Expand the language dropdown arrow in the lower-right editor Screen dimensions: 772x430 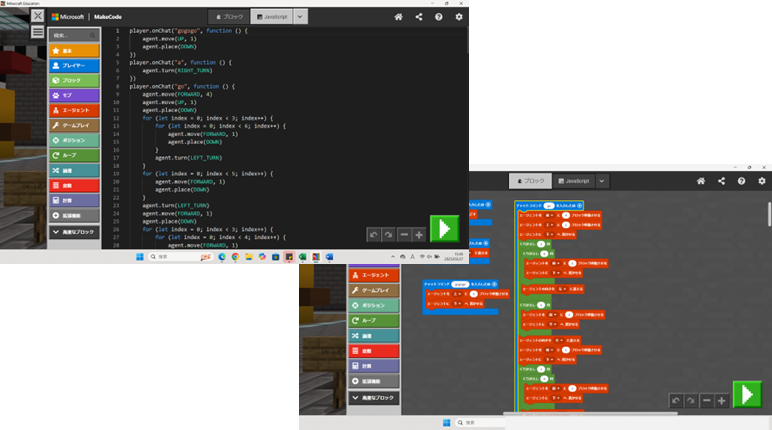602,181
